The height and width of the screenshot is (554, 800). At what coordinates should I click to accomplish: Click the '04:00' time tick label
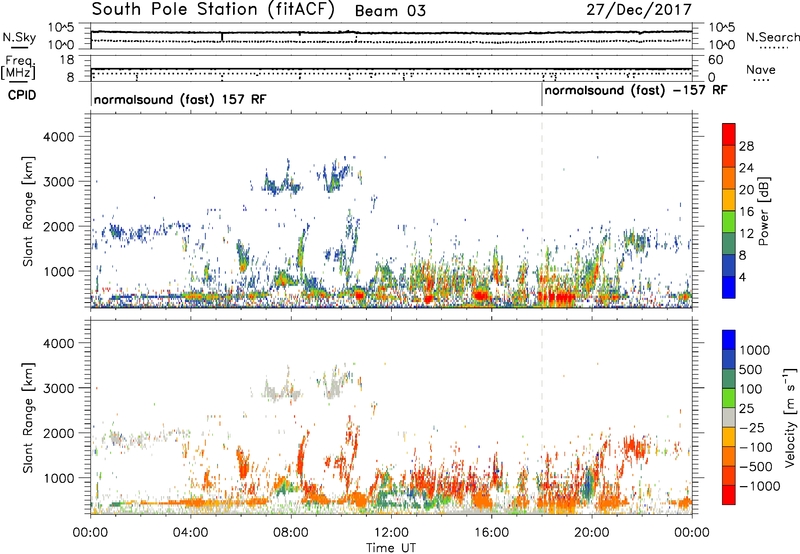[x=191, y=533]
